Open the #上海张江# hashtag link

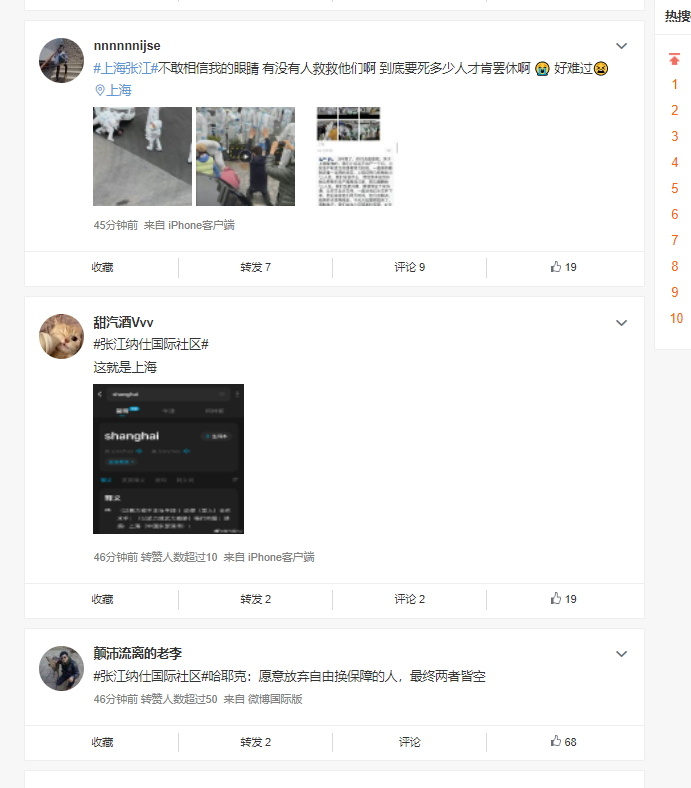[x=126, y=68]
